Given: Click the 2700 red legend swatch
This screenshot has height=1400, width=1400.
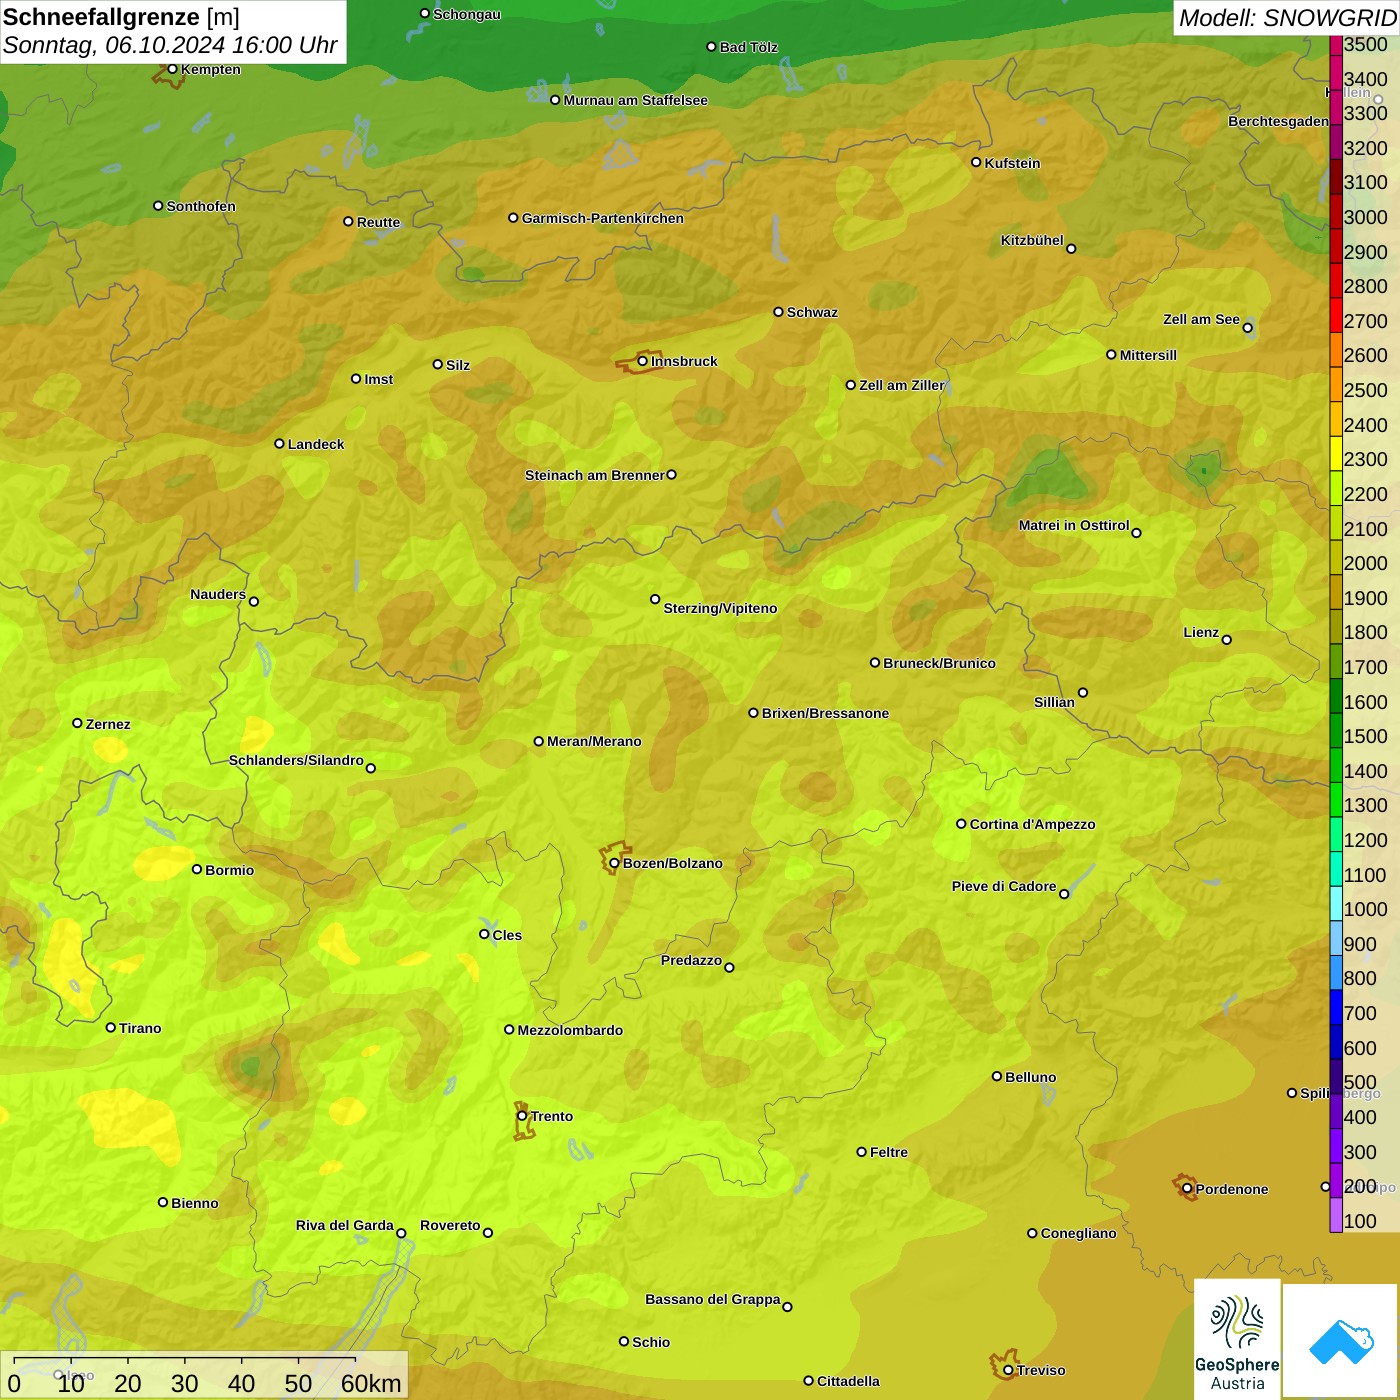Looking at the screenshot, I should tap(1336, 316).
